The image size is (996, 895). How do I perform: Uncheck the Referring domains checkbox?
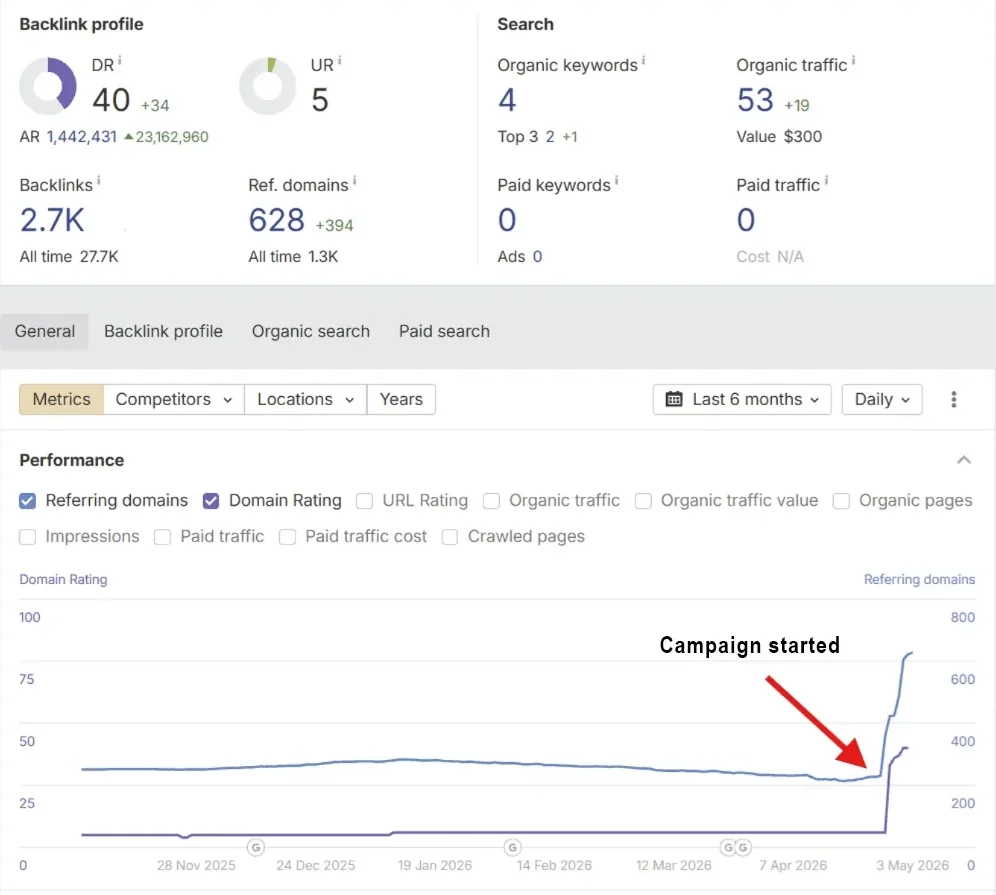tap(27, 501)
